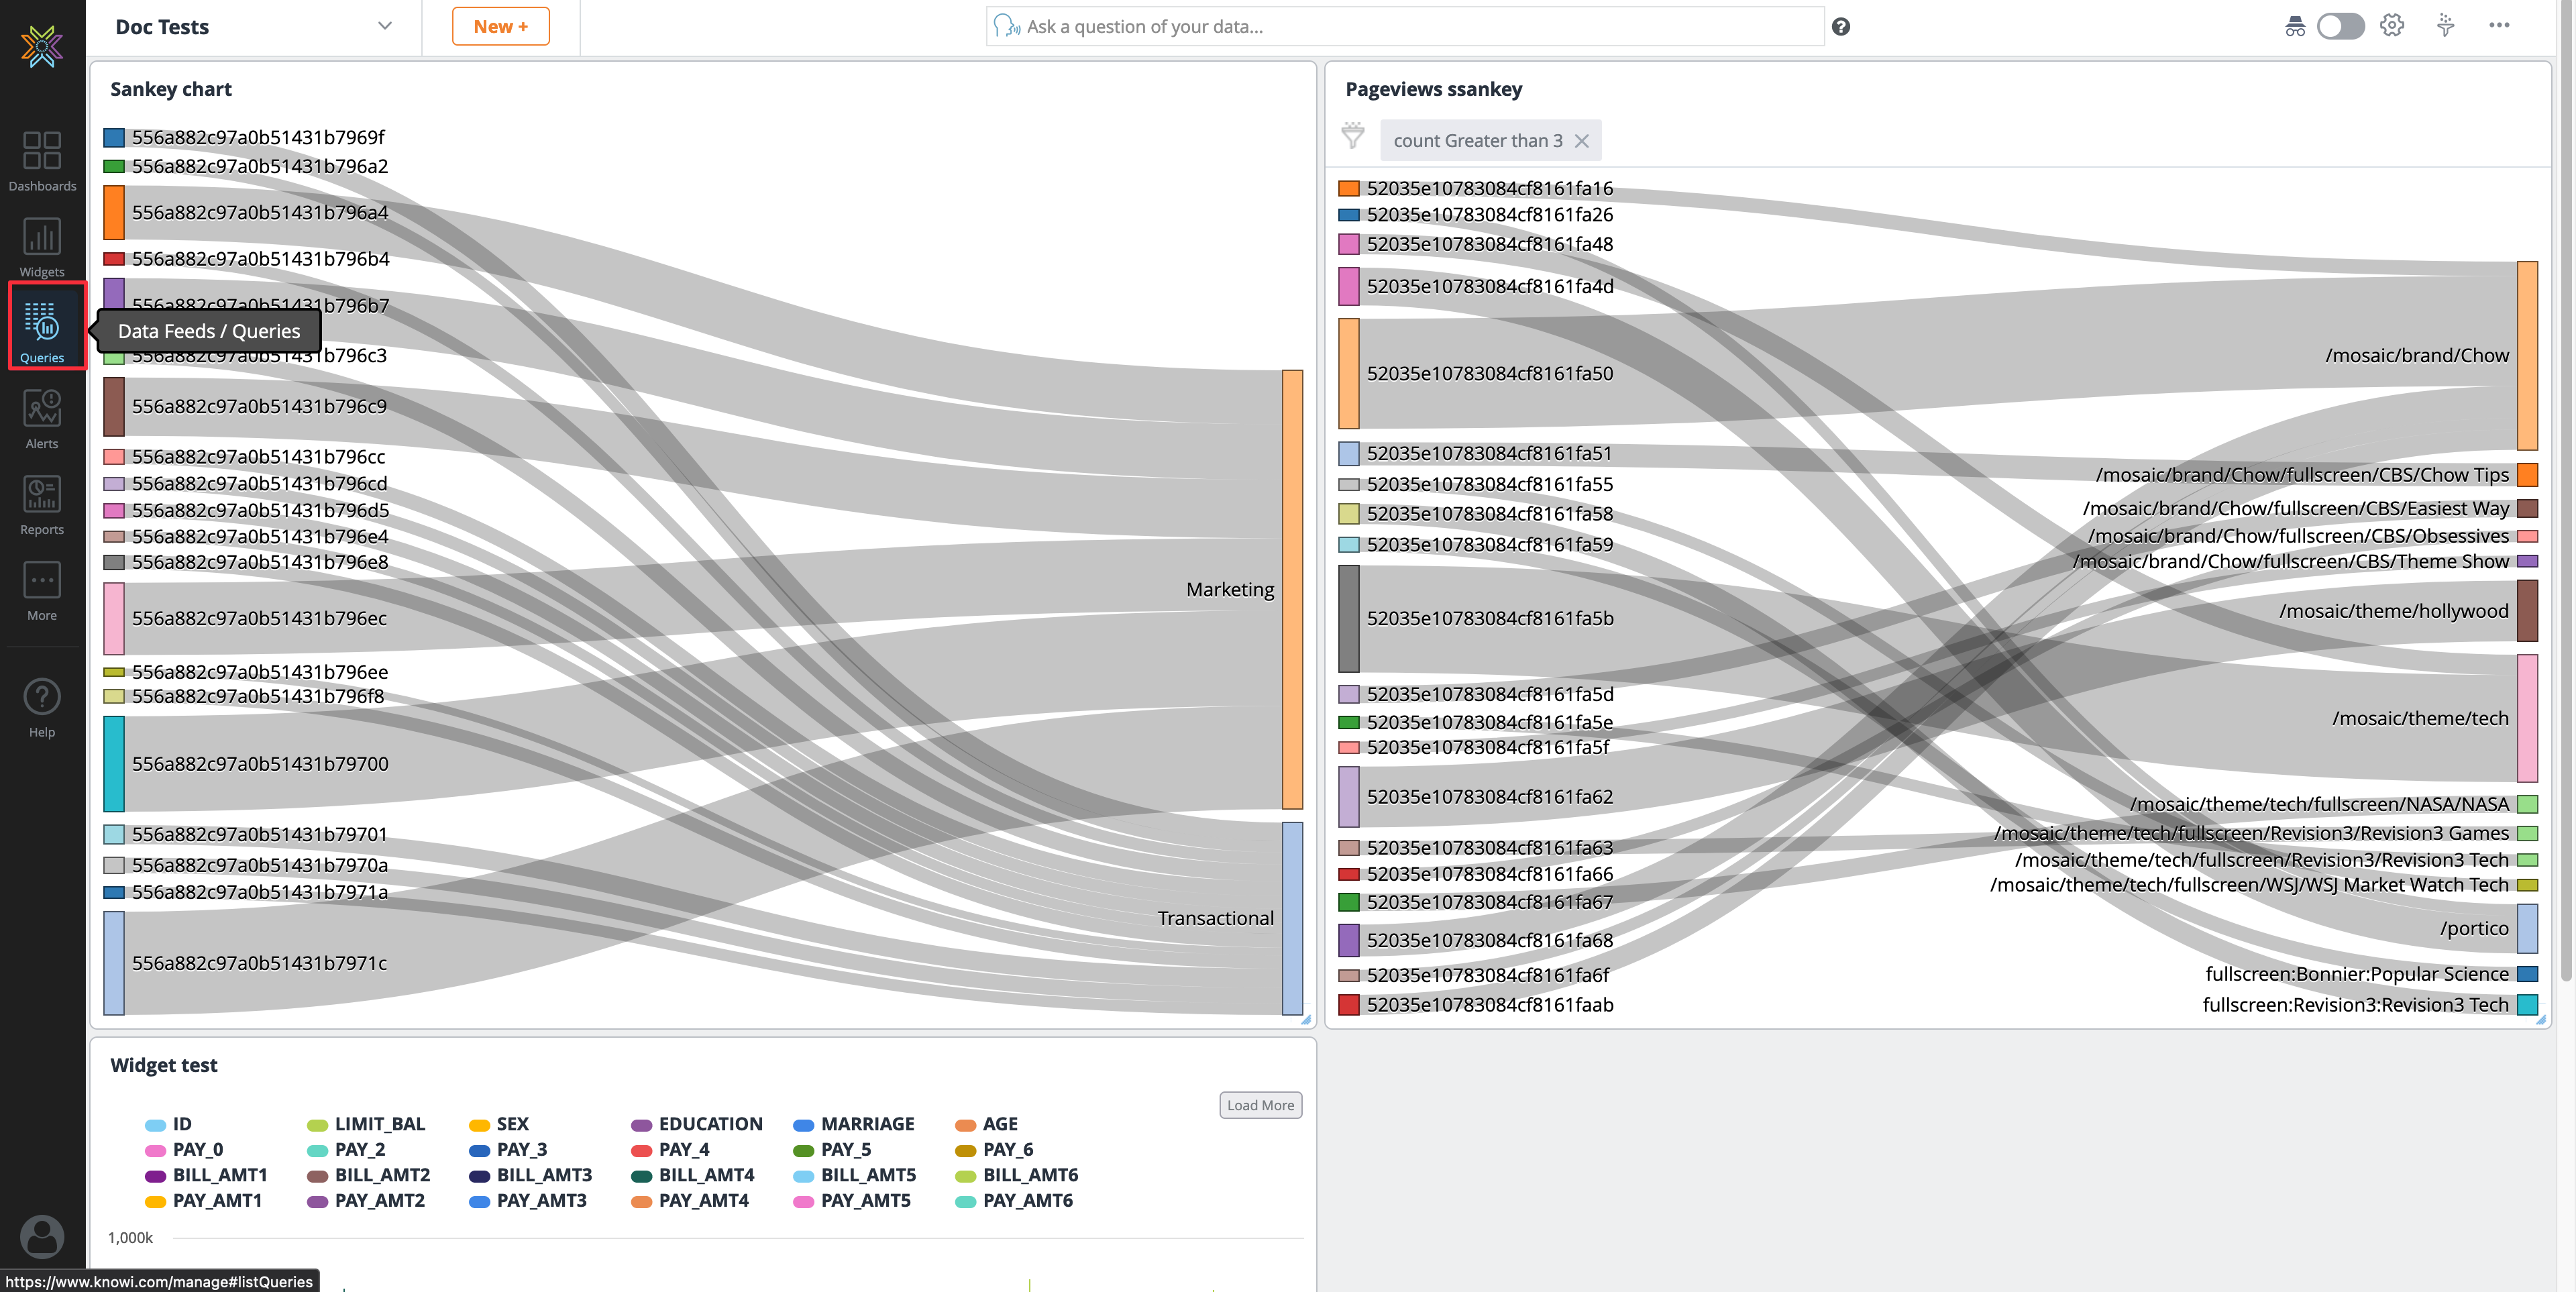Open the ellipsis options menu at top right
Screen dimensions: 2576x1292
pos(2500,26)
